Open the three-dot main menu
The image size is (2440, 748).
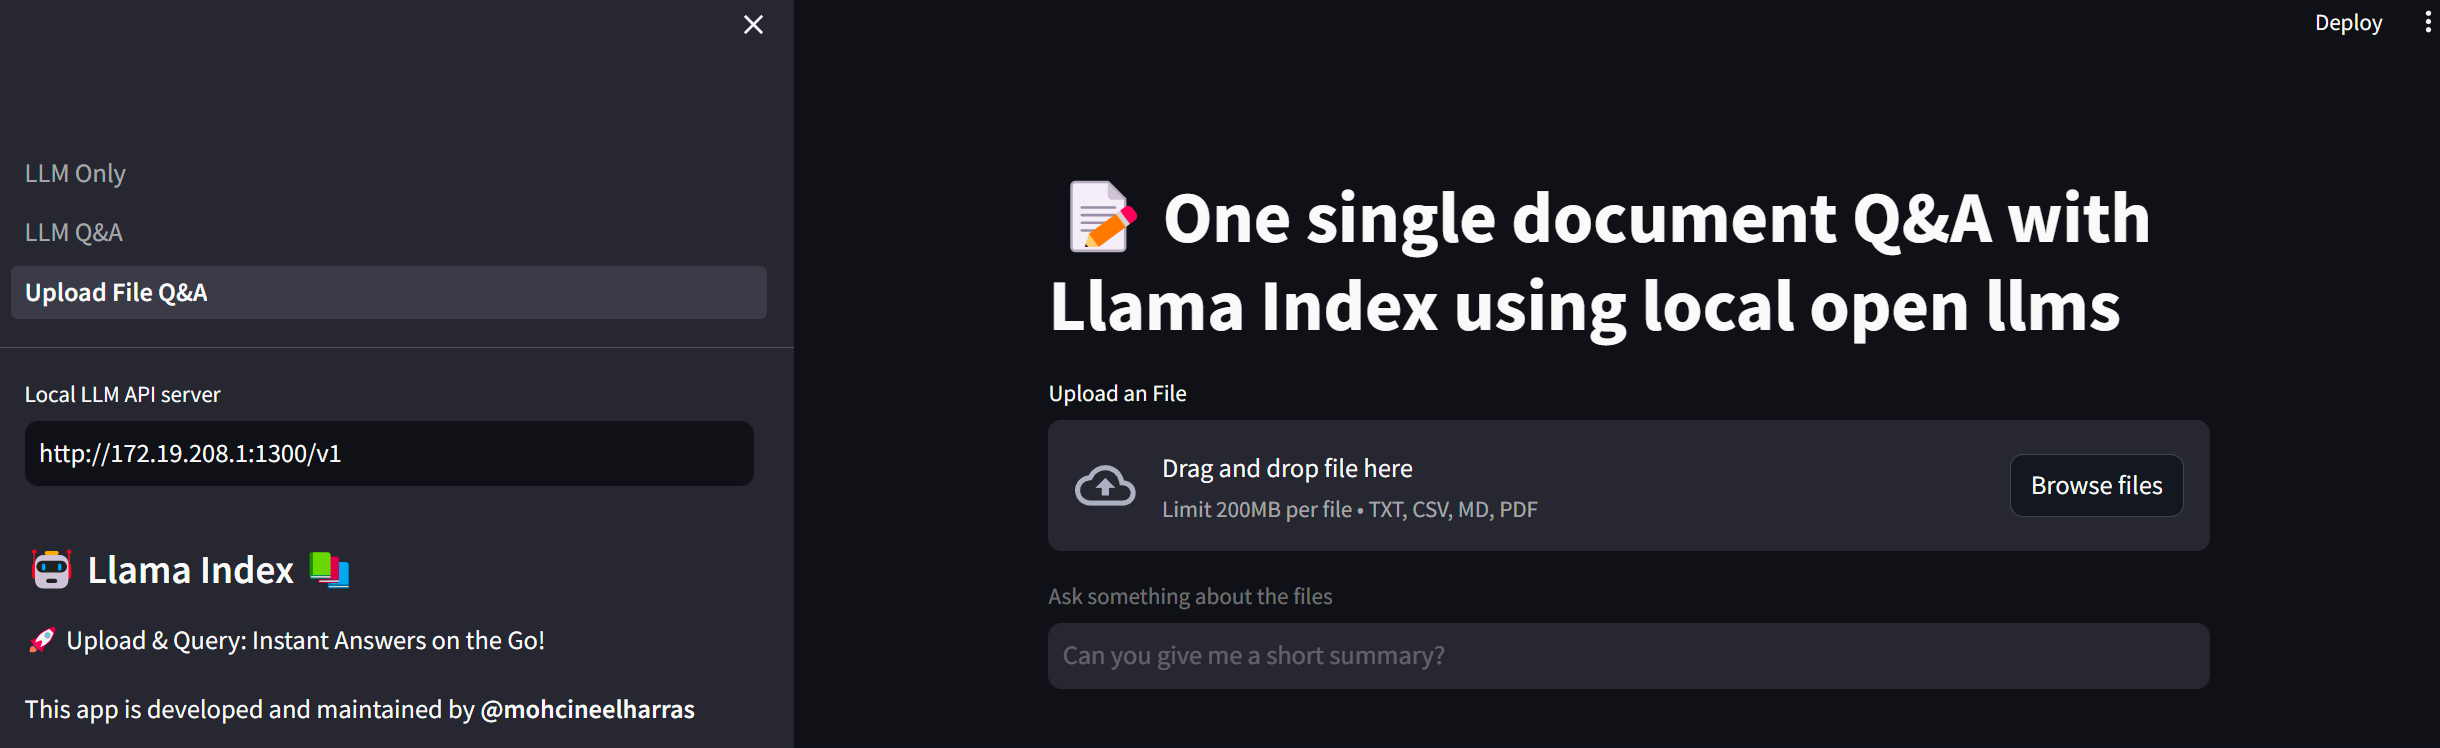2428,22
